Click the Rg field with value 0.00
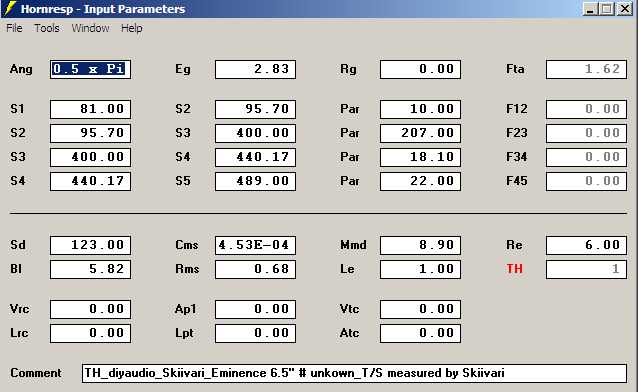 point(420,69)
